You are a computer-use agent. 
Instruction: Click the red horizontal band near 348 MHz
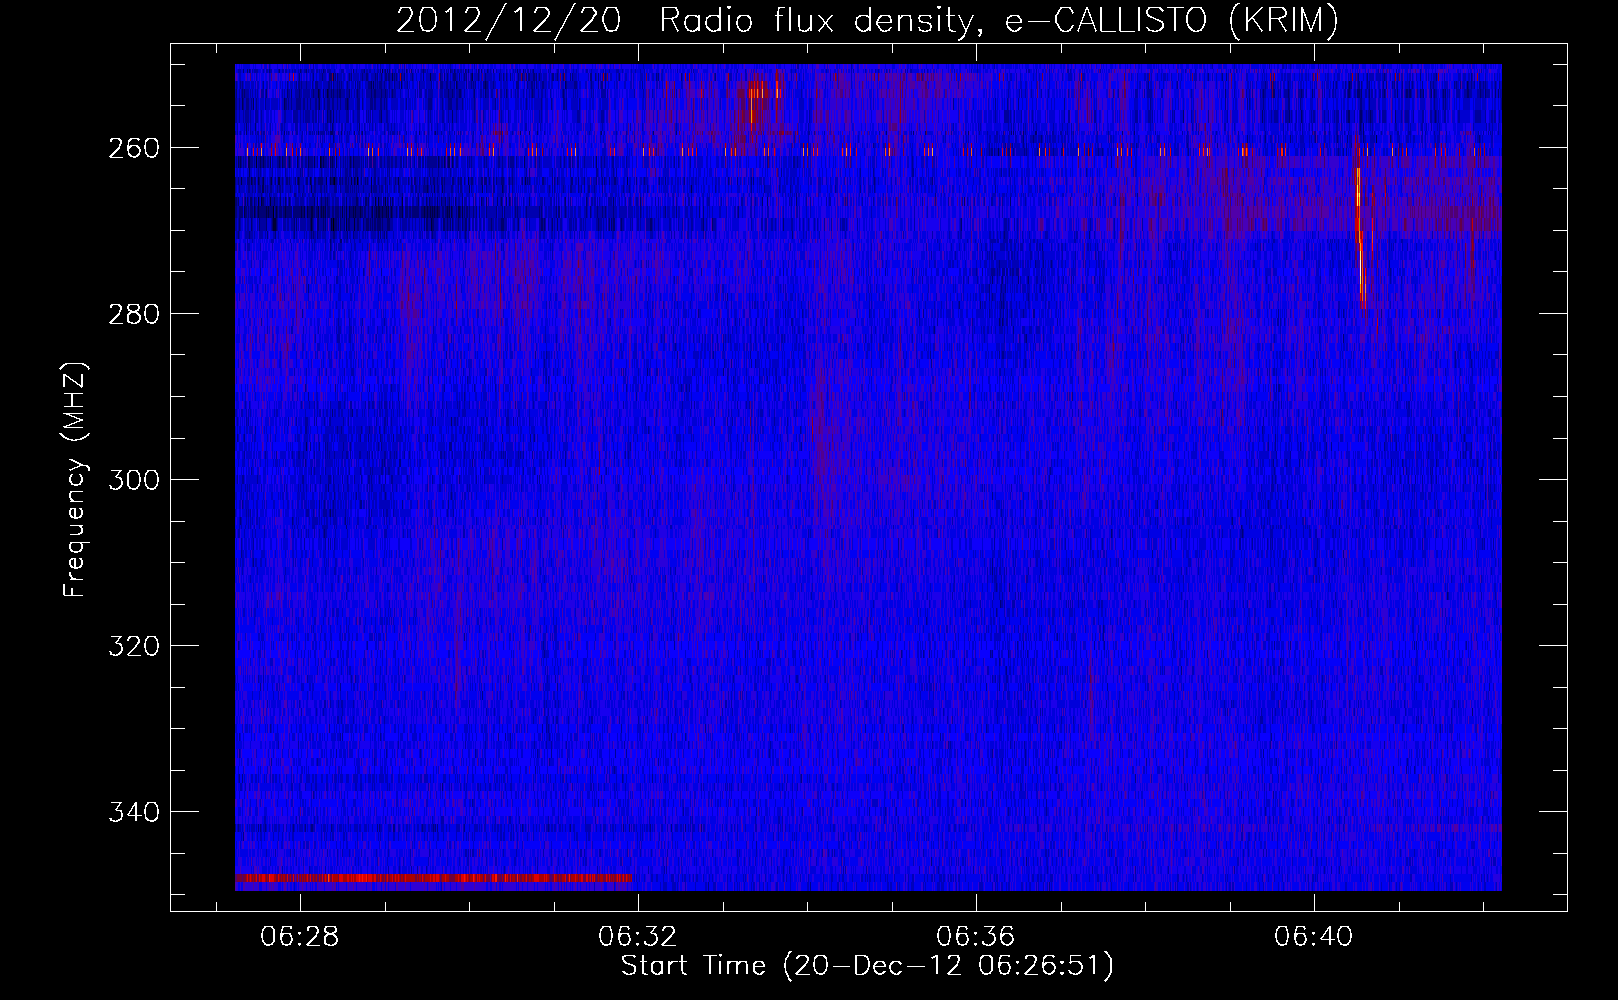click(x=433, y=878)
